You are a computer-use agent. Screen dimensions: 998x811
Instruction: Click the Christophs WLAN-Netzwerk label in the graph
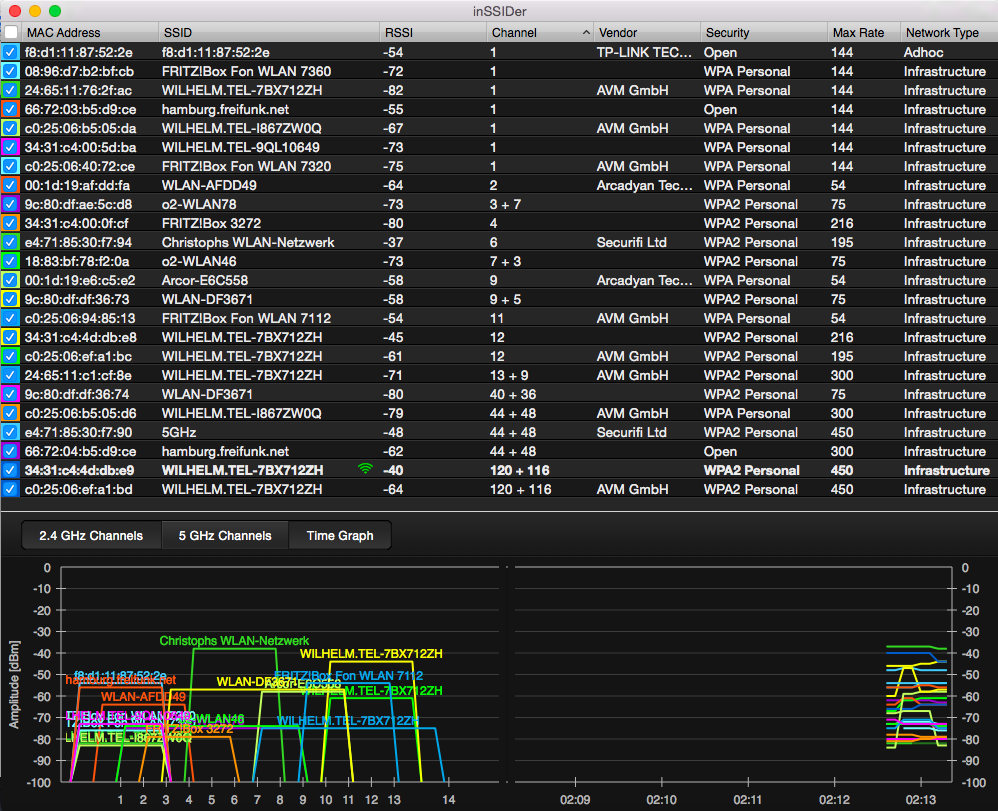(234, 641)
